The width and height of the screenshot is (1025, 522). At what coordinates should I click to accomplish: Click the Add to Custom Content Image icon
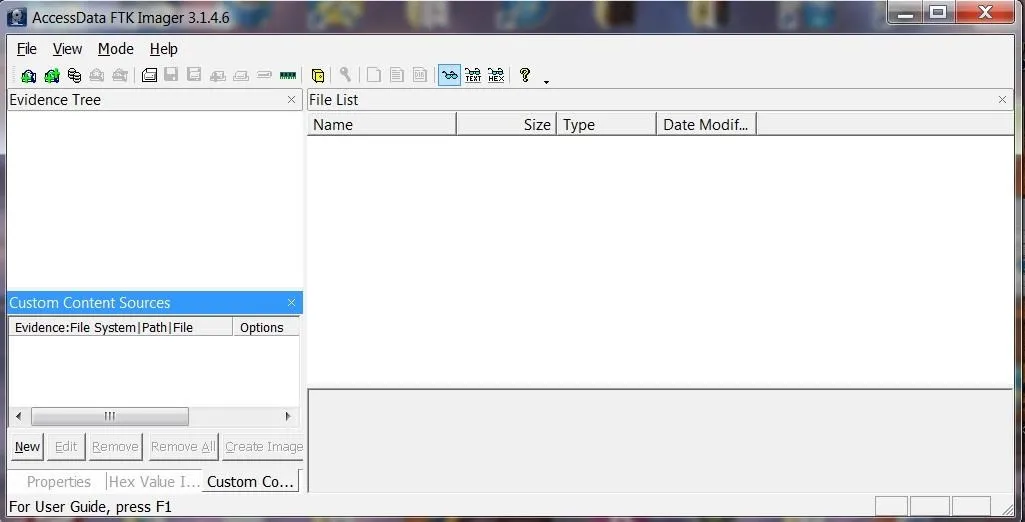[x=218, y=76]
